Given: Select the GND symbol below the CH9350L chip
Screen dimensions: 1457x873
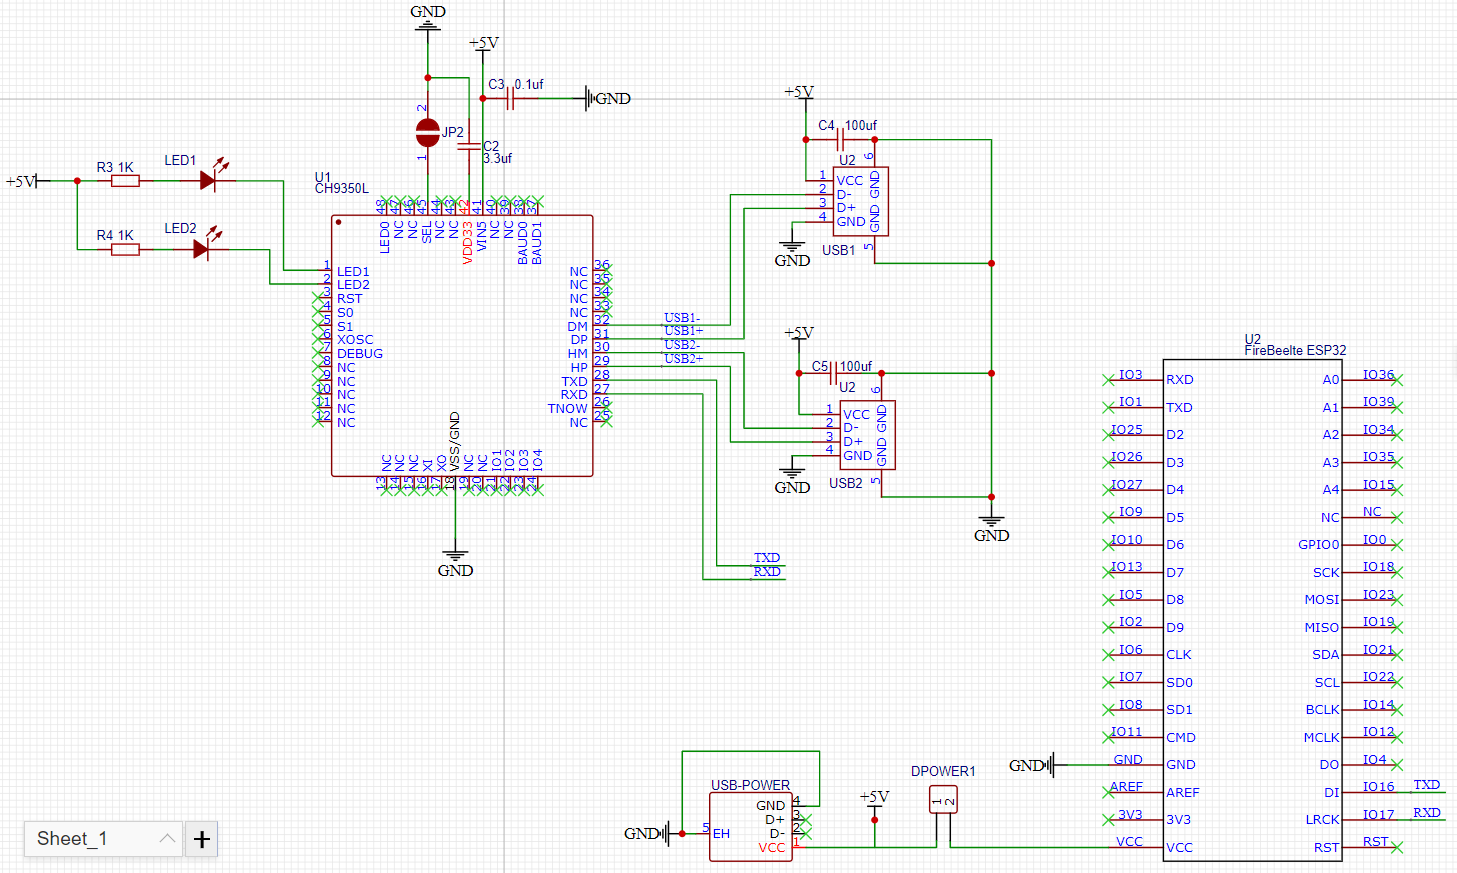Looking at the screenshot, I should coord(455,563).
